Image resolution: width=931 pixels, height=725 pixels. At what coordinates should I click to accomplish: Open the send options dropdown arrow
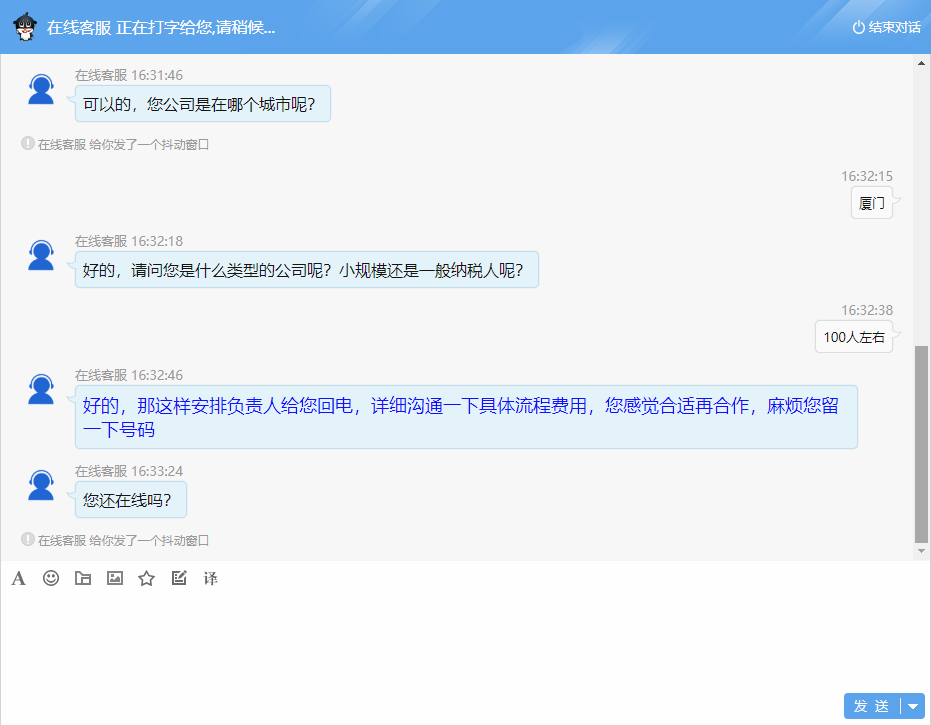coord(912,705)
